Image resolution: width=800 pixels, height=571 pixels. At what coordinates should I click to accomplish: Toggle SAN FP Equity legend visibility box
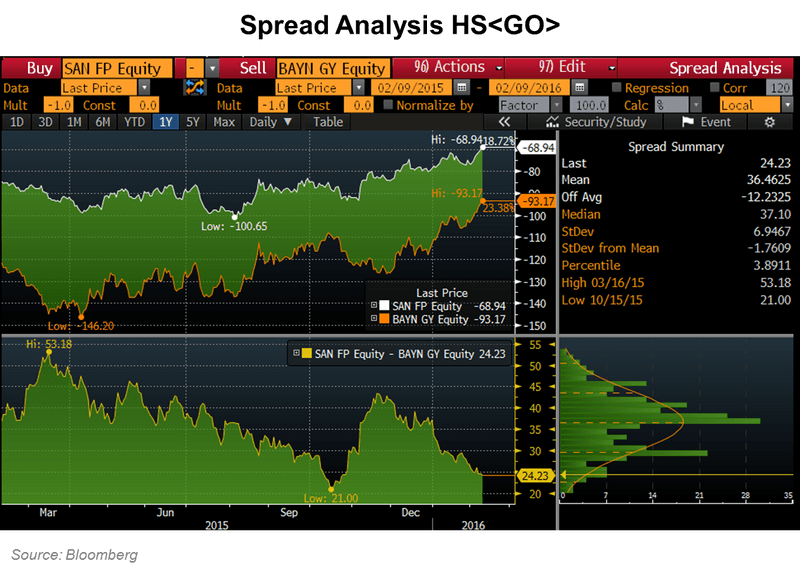pyautogui.click(x=375, y=306)
